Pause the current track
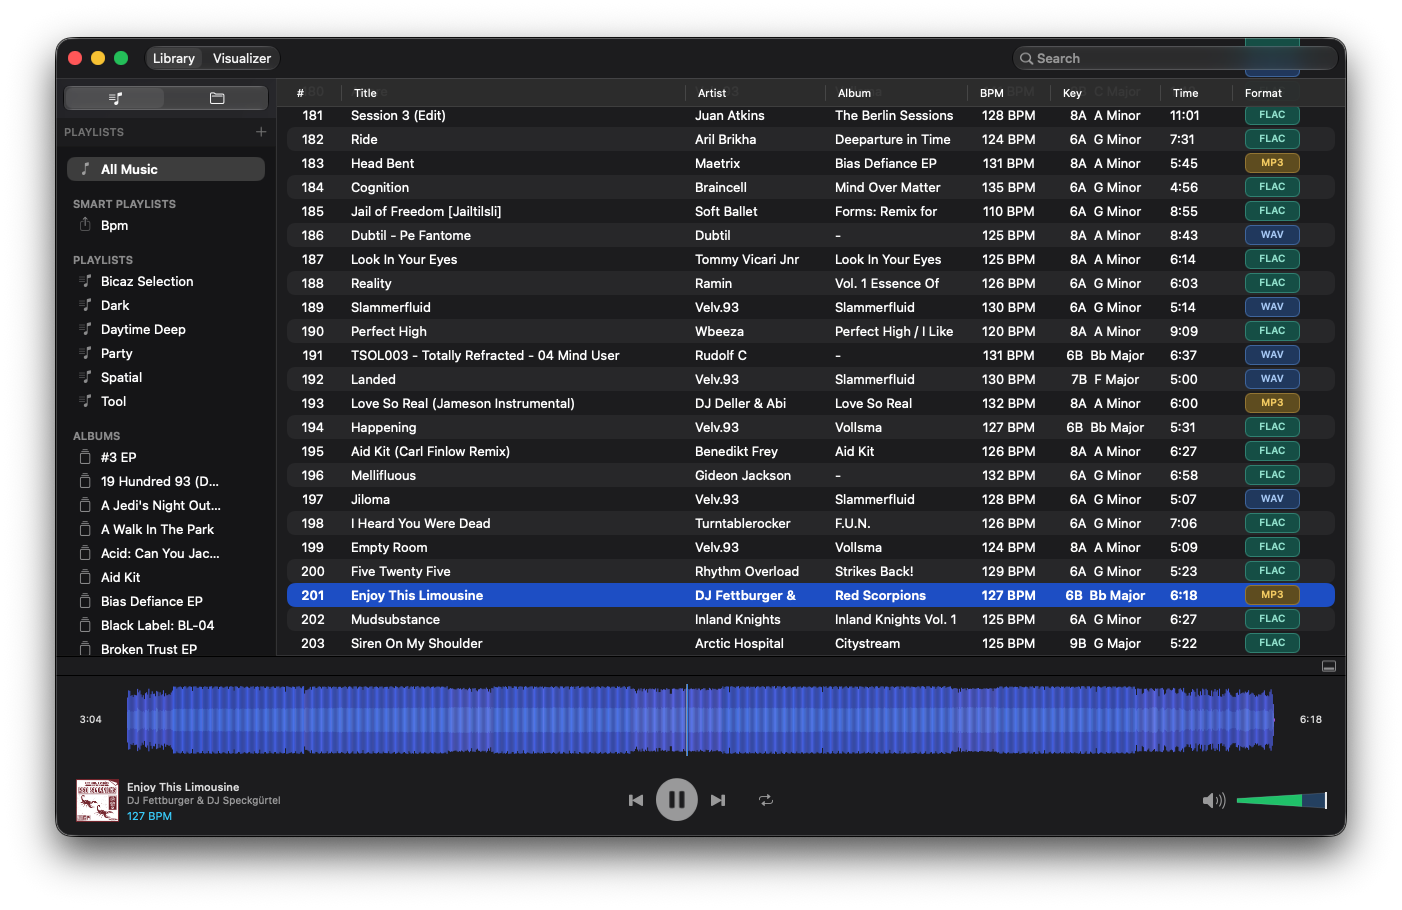 [677, 800]
